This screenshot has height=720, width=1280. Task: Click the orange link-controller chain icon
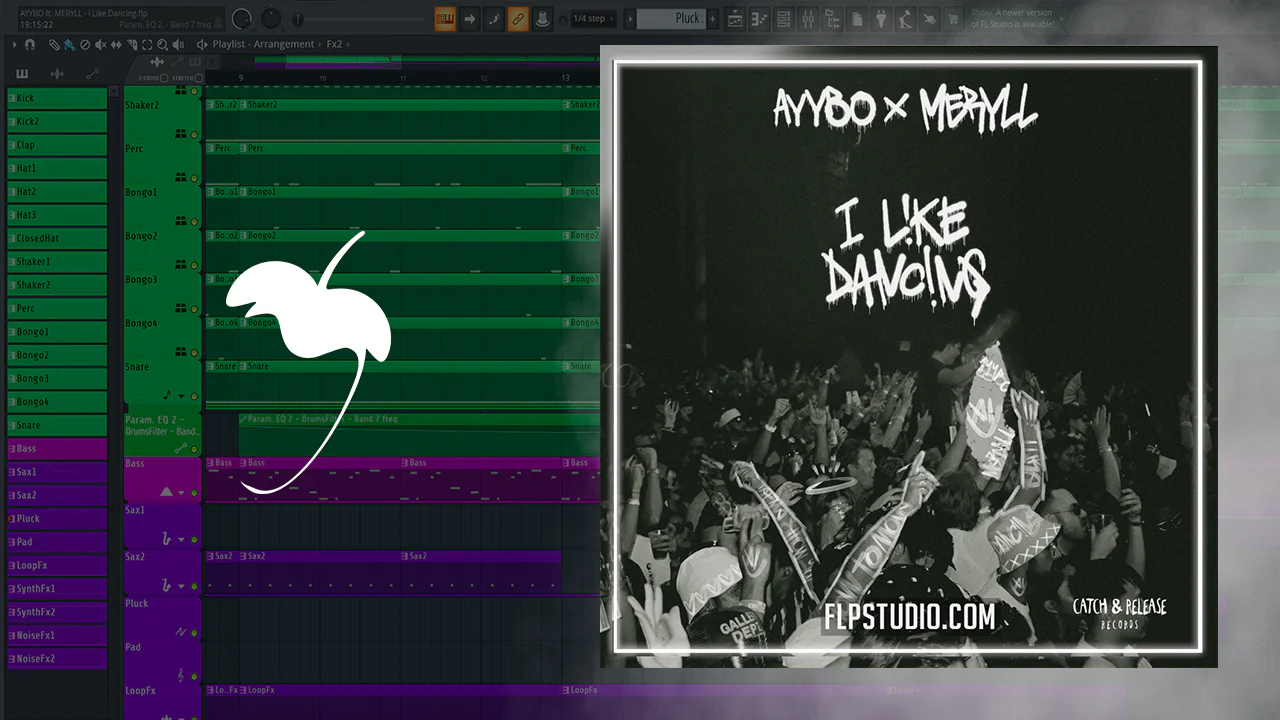pos(518,18)
